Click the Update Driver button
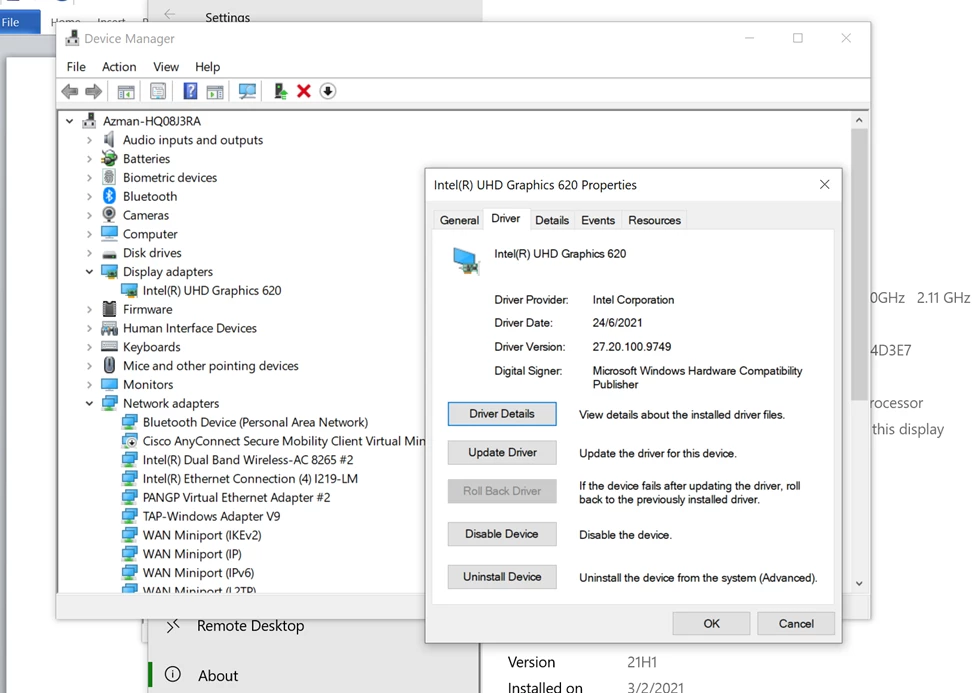The width and height of the screenshot is (975, 693). (x=502, y=452)
